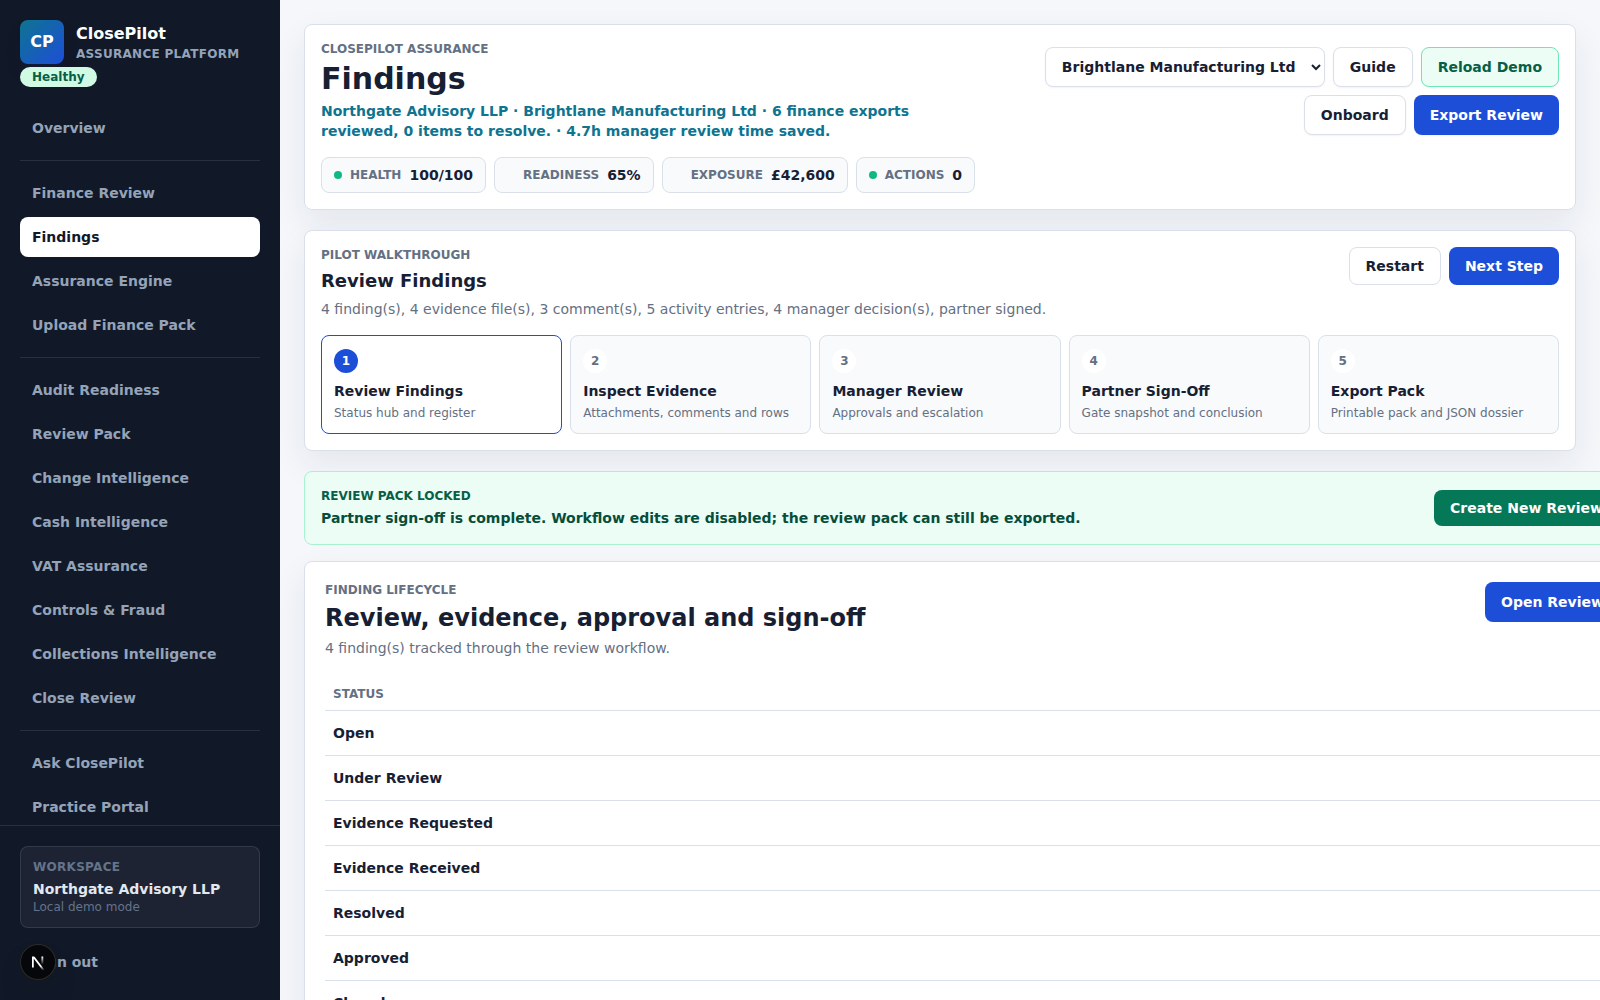Click the Onboard button
The width and height of the screenshot is (1600, 1000).
(1354, 115)
